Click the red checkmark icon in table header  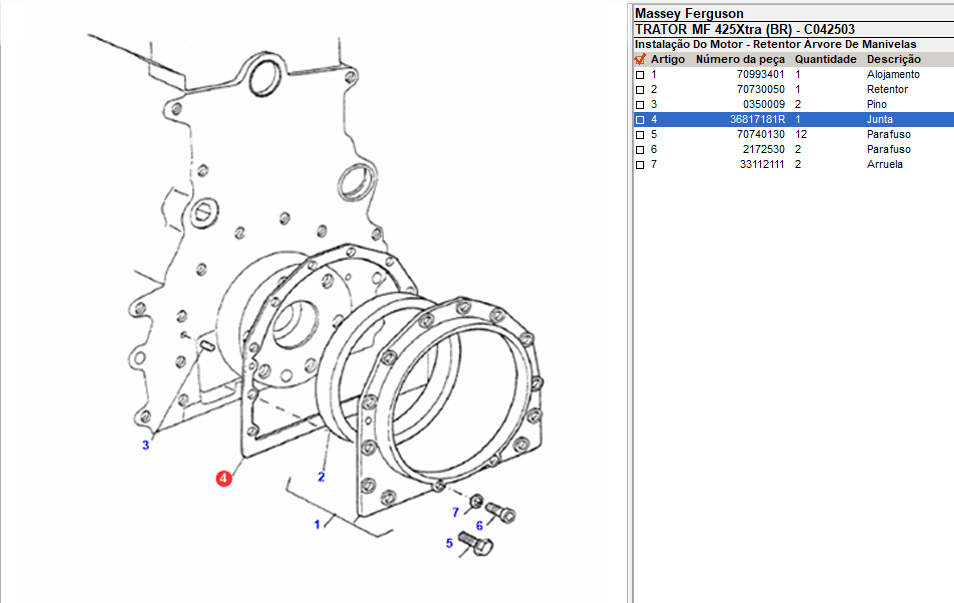[x=640, y=59]
